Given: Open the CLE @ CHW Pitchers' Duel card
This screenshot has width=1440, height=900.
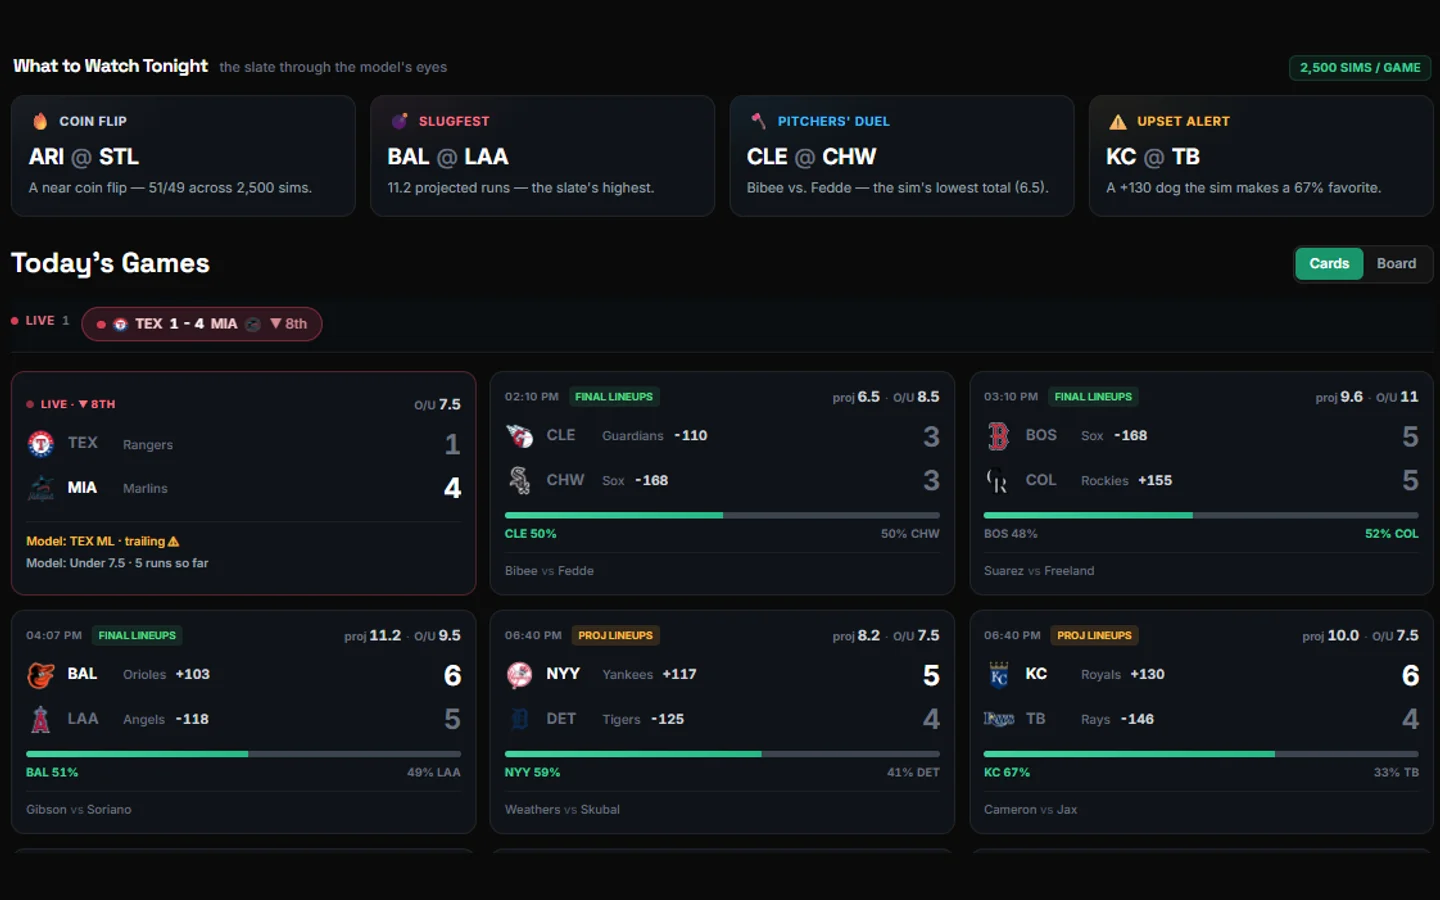Looking at the screenshot, I should [x=902, y=156].
